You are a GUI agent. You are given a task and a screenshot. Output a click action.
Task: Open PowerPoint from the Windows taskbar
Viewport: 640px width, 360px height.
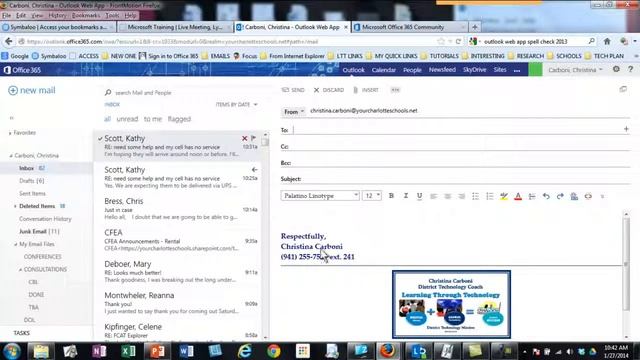tap(157, 351)
